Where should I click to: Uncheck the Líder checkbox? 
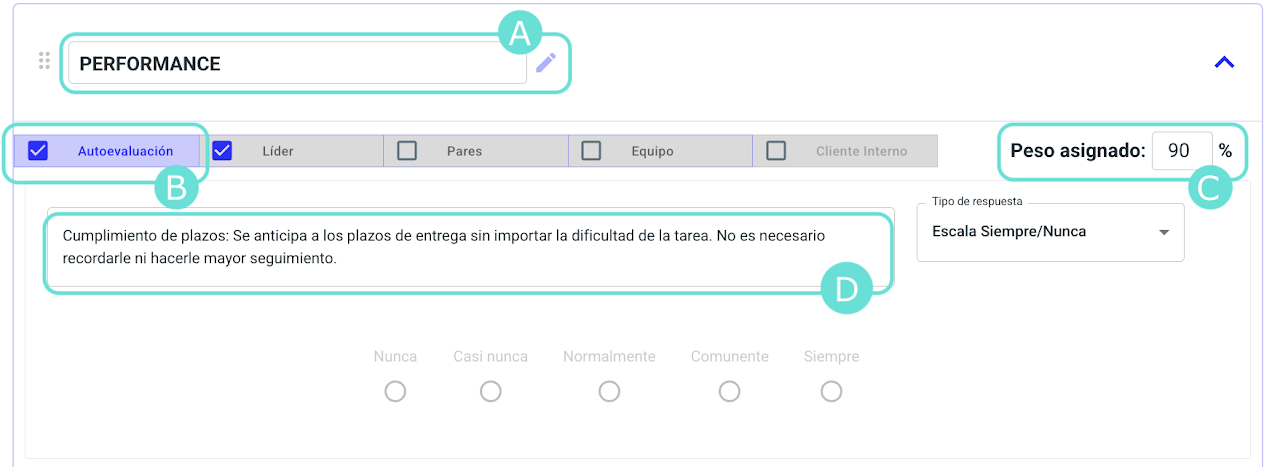point(222,151)
